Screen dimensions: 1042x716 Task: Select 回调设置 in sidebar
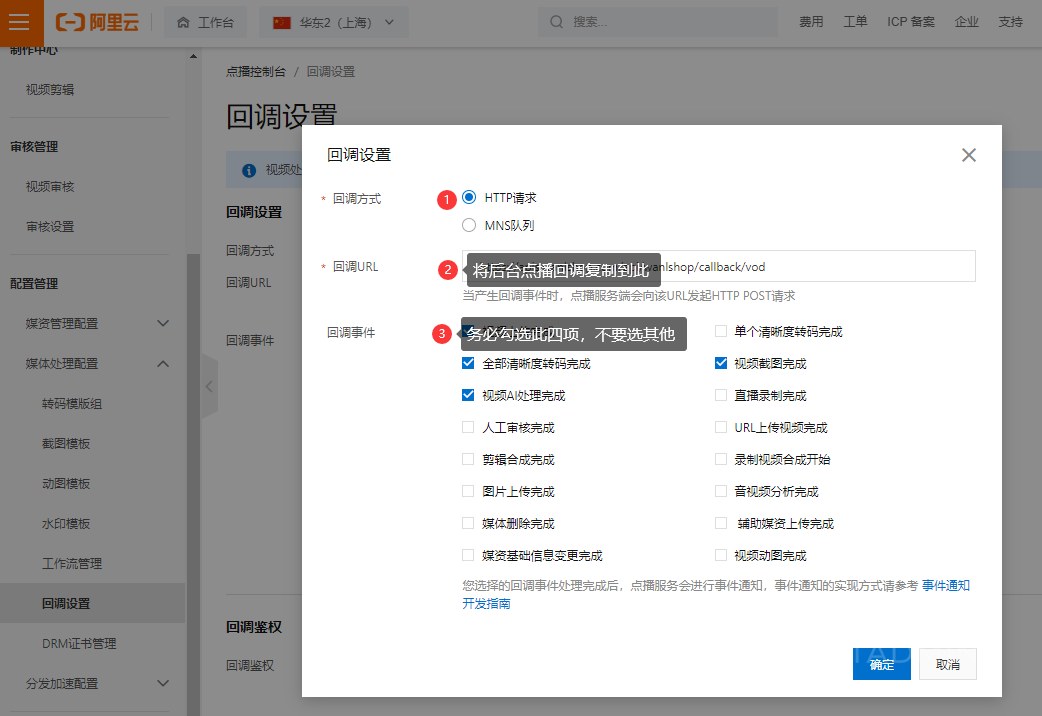pyautogui.click(x=93, y=603)
